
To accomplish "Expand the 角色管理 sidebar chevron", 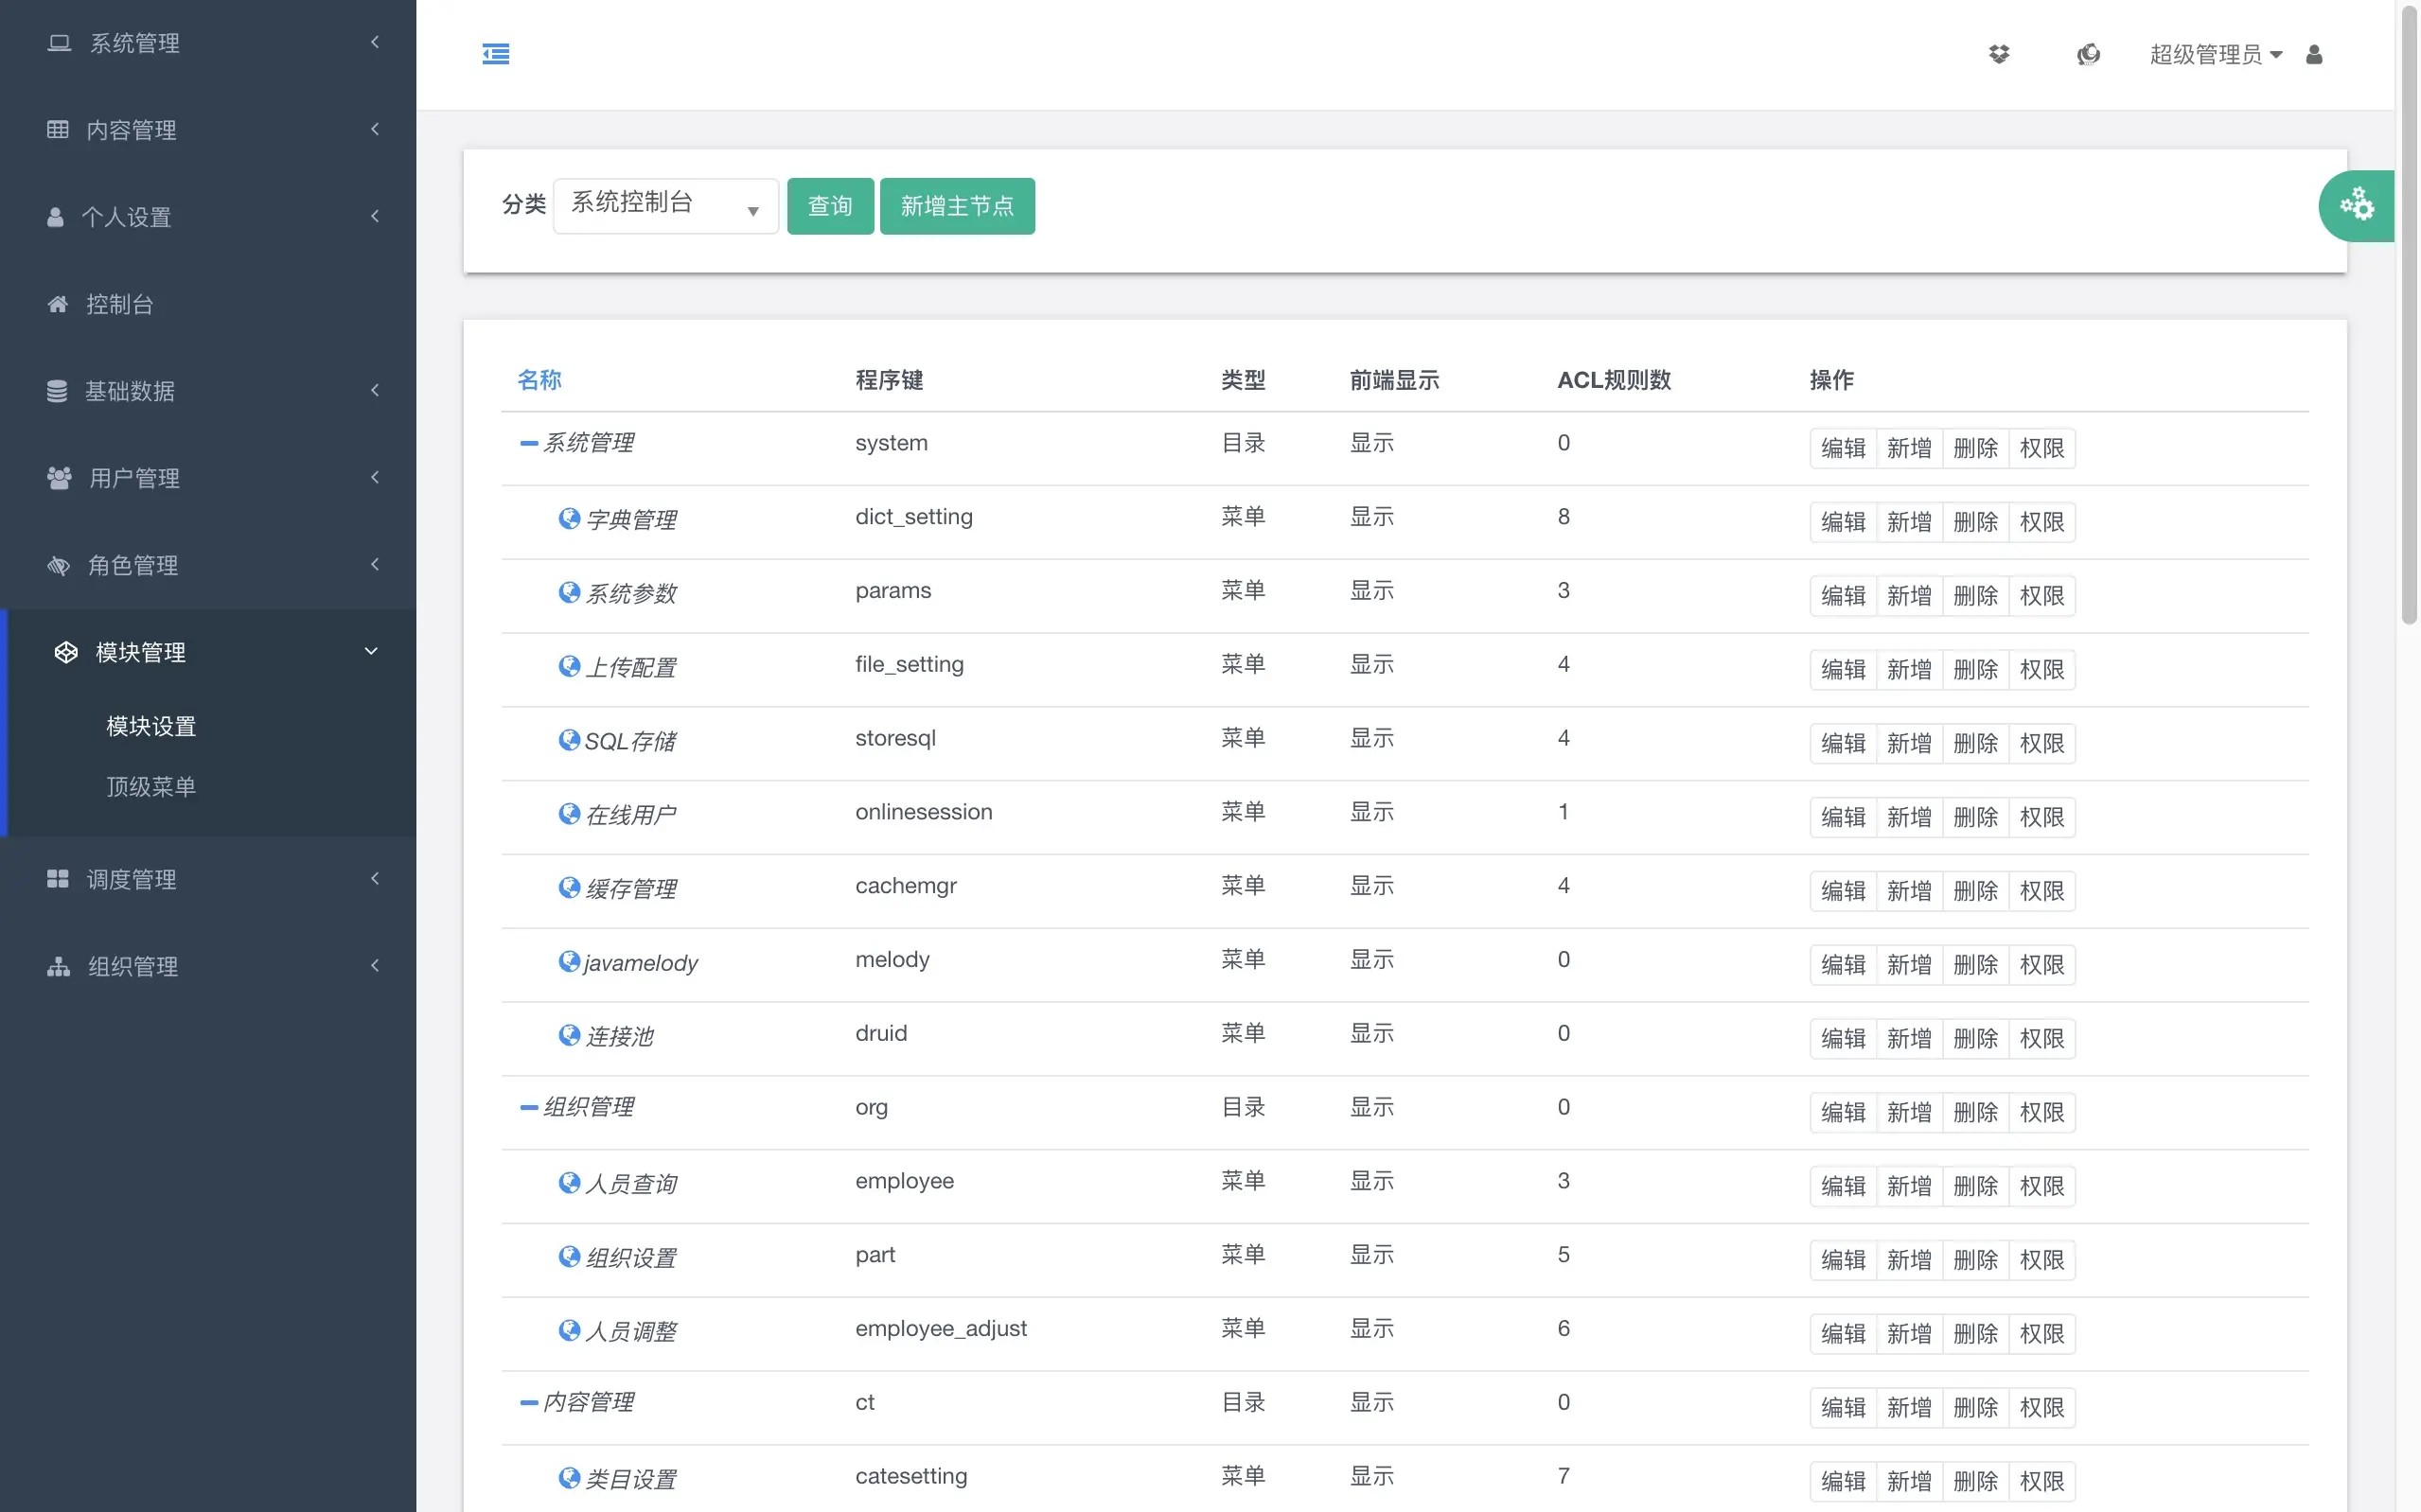I will 375,564.
